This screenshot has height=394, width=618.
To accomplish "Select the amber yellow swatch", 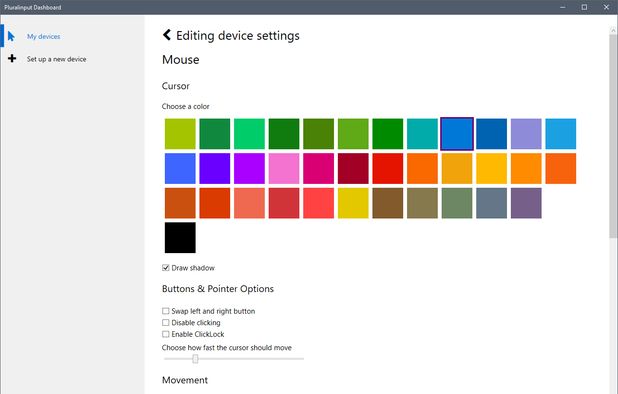I will [x=491, y=169].
